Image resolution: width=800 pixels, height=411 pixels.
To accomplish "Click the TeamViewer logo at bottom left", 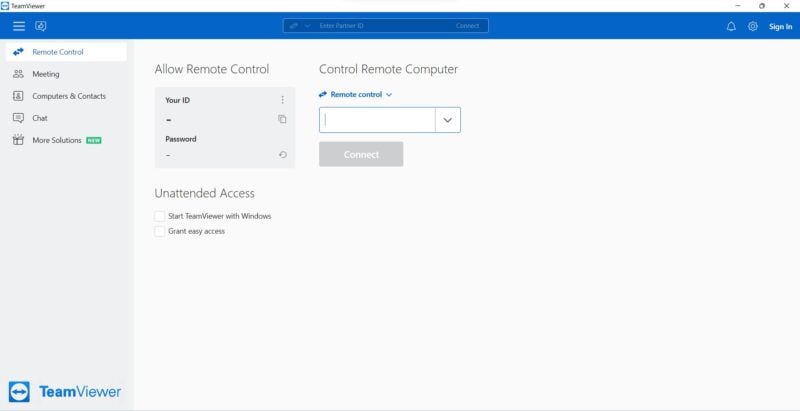I will (65, 392).
